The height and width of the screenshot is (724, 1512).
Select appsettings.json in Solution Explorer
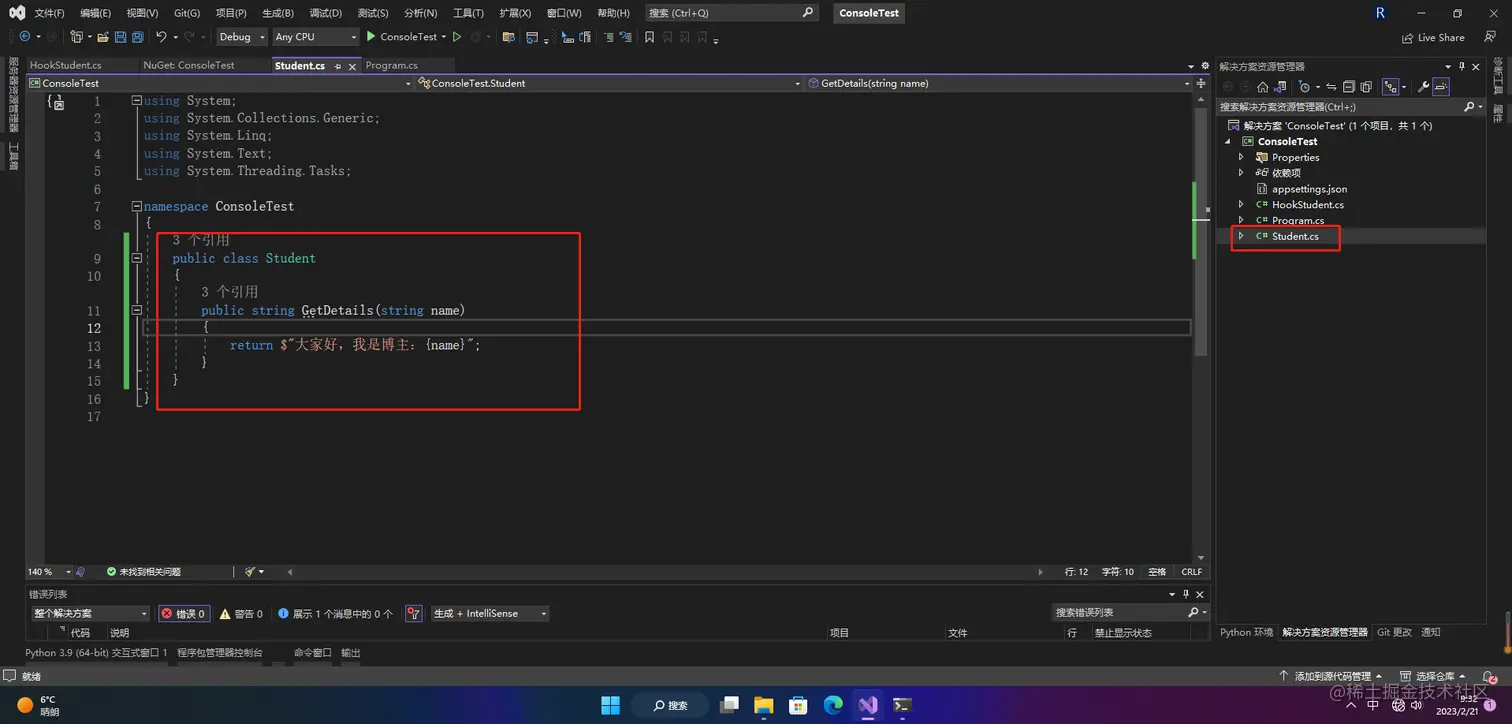1309,189
